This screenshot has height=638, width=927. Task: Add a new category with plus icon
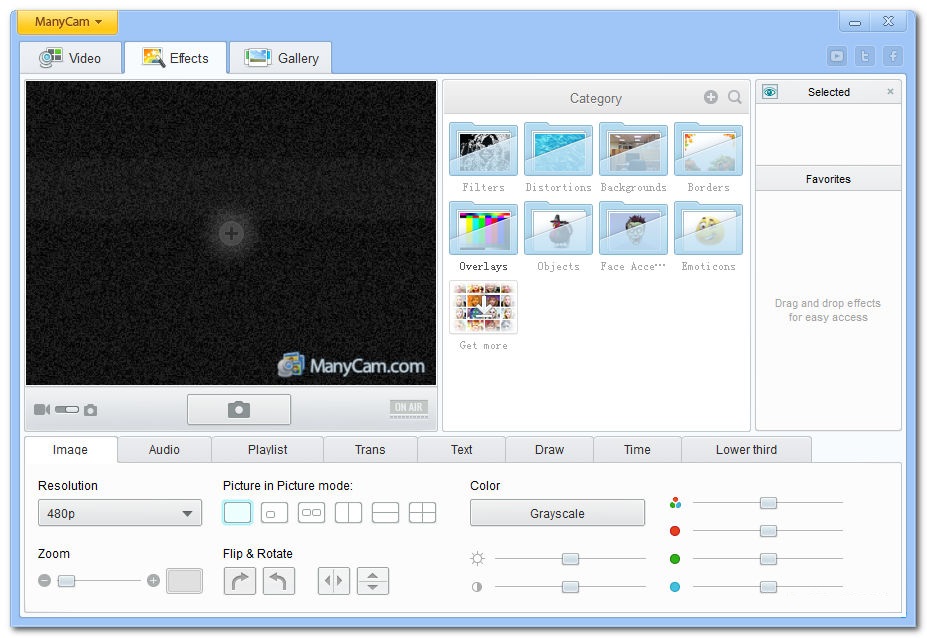710,98
